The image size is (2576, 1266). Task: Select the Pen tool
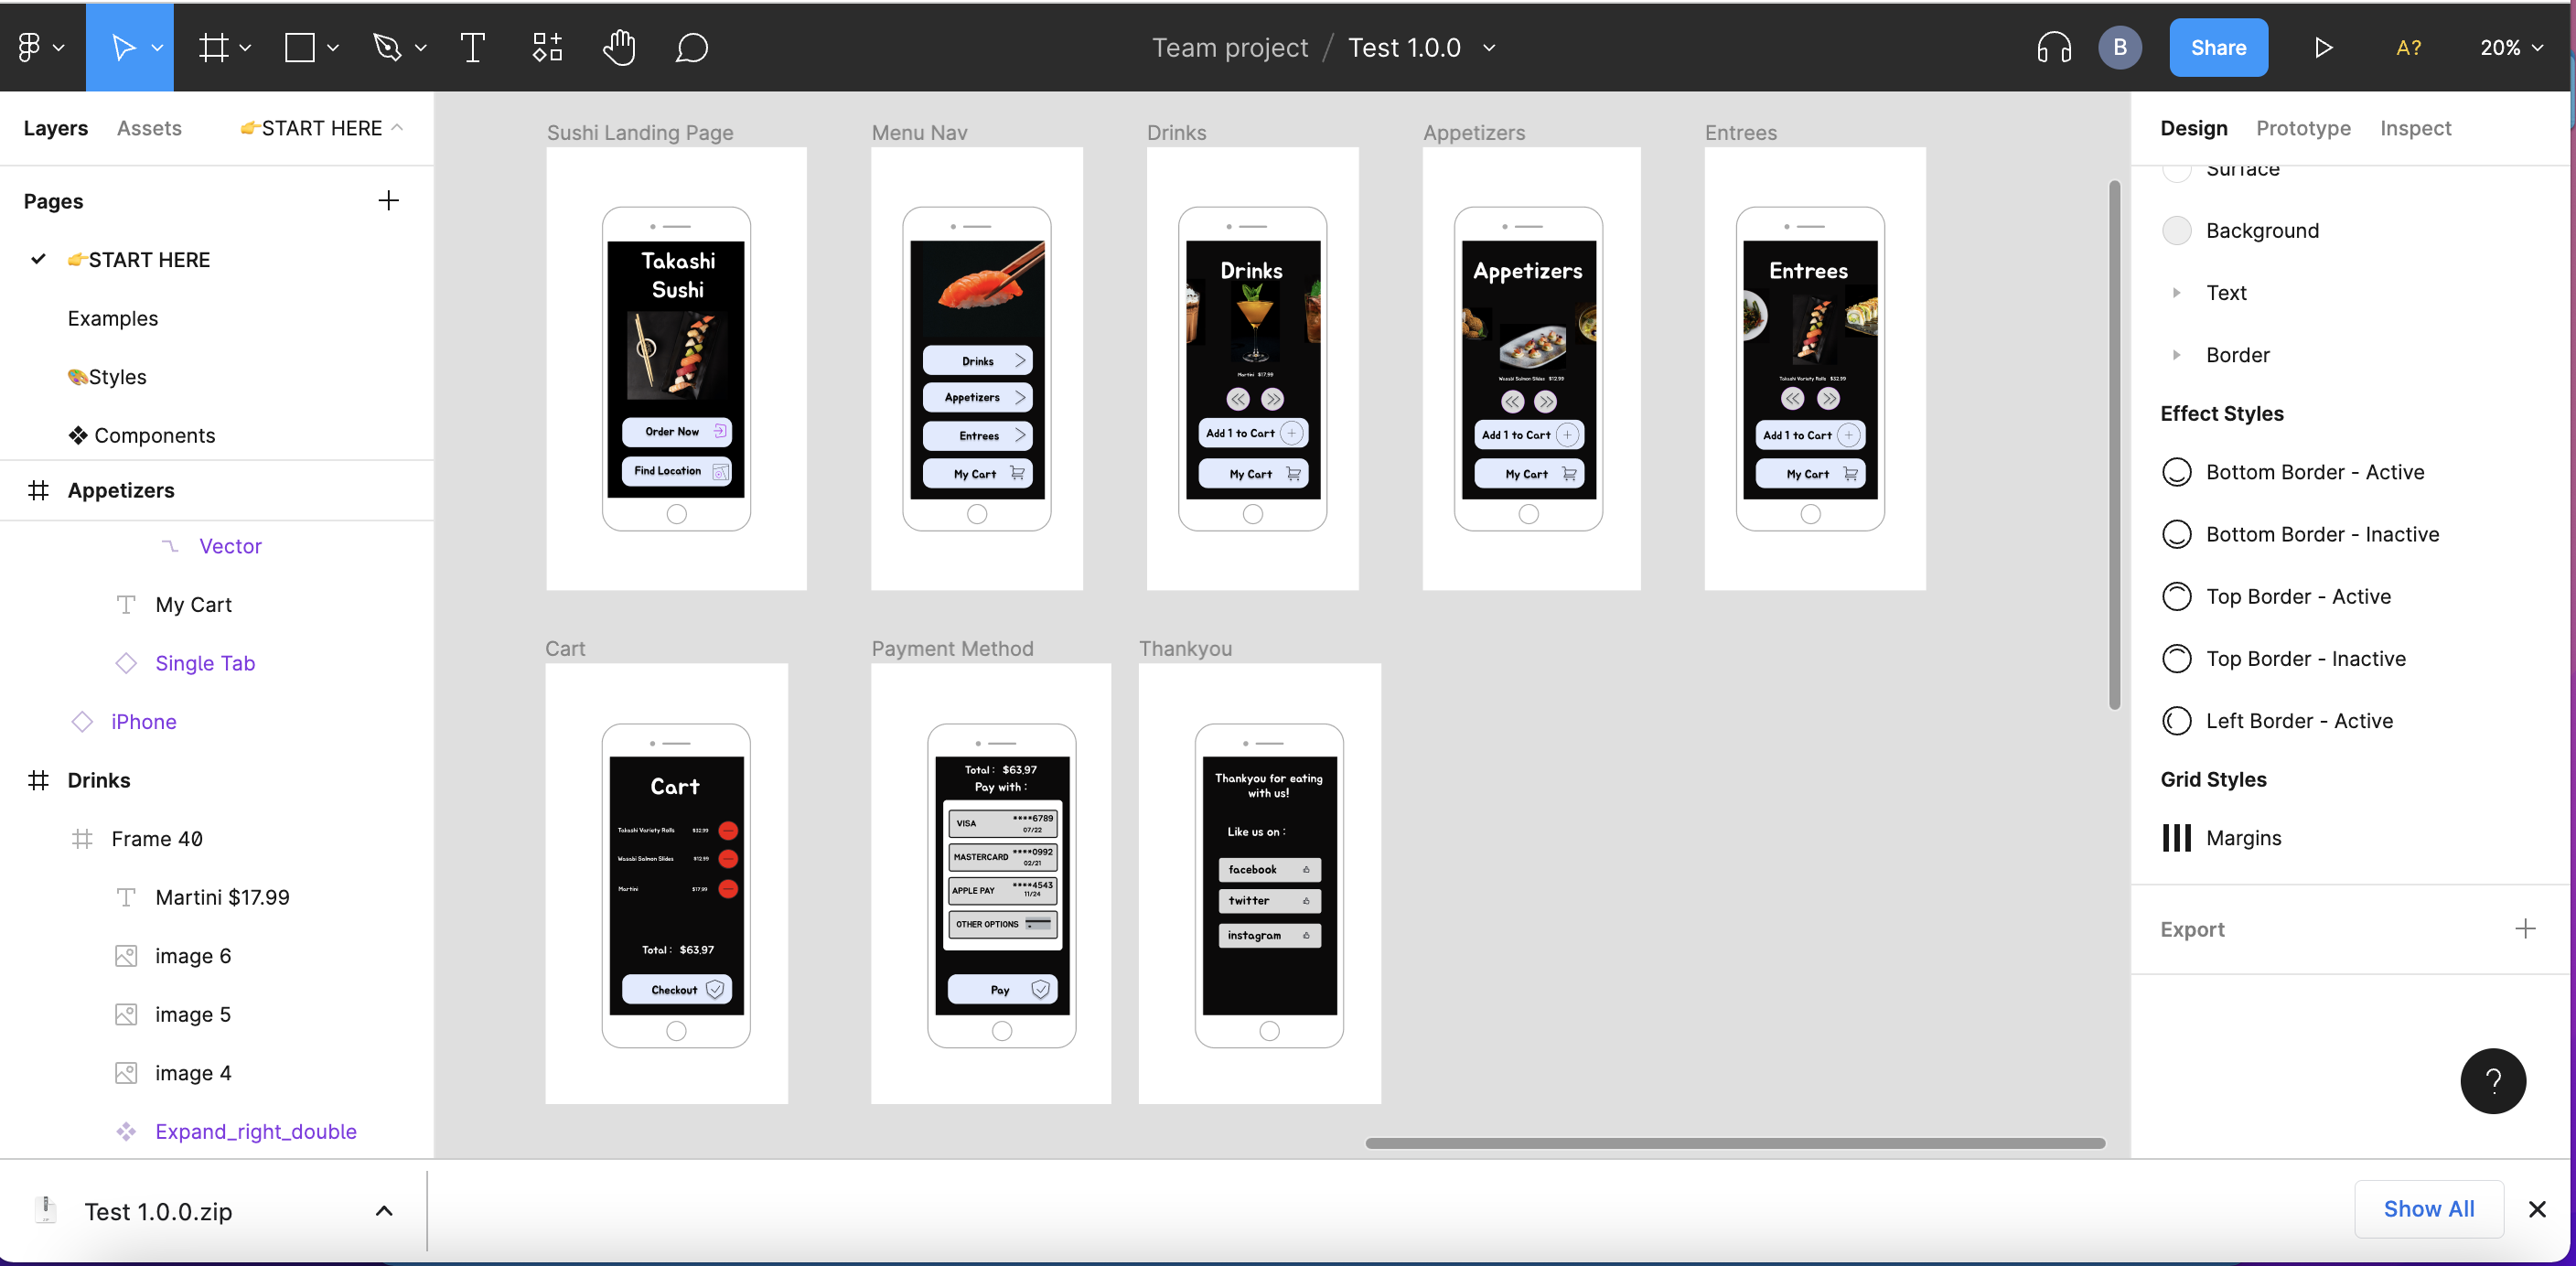pos(386,47)
